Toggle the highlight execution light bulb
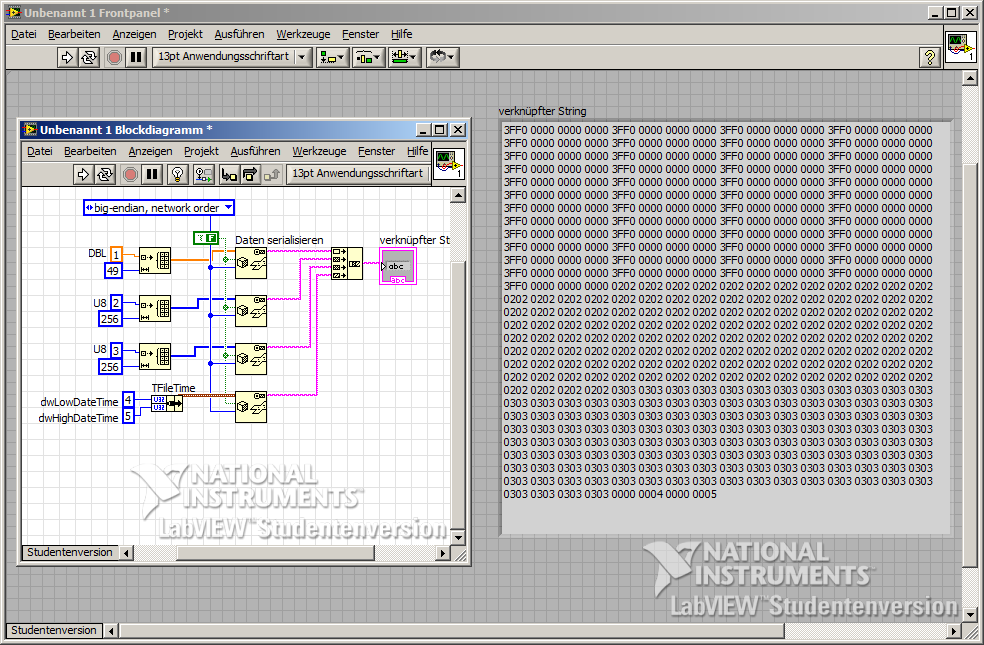 click(177, 175)
